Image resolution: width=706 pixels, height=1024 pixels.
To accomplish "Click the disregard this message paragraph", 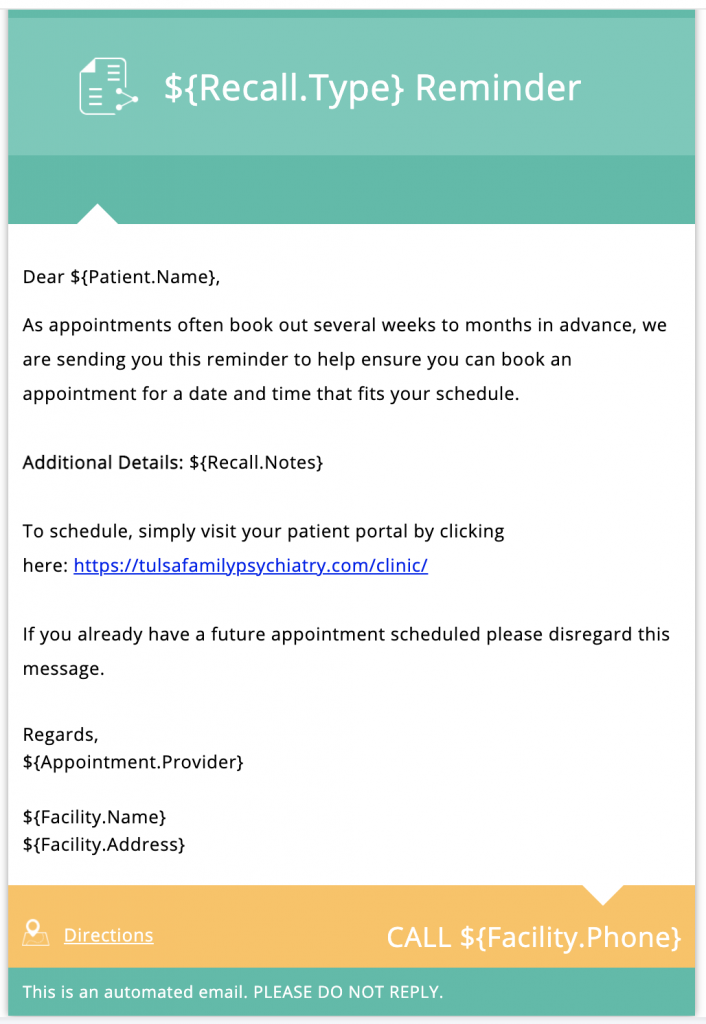I will (346, 651).
